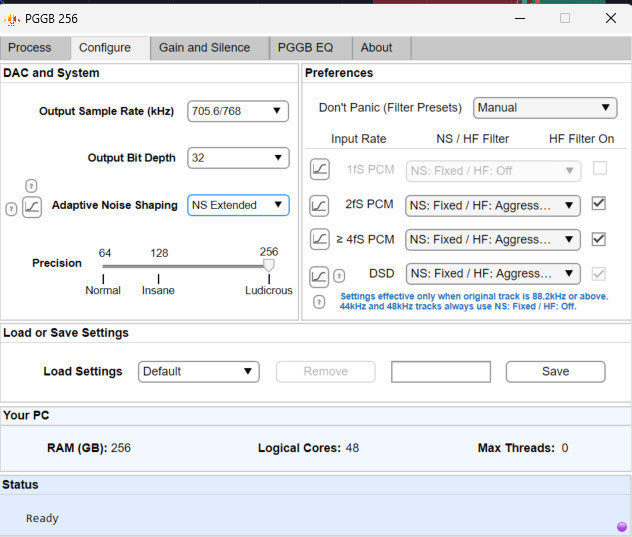
Task: Open the Output Sample Rate dropdown
Action: tap(238, 111)
